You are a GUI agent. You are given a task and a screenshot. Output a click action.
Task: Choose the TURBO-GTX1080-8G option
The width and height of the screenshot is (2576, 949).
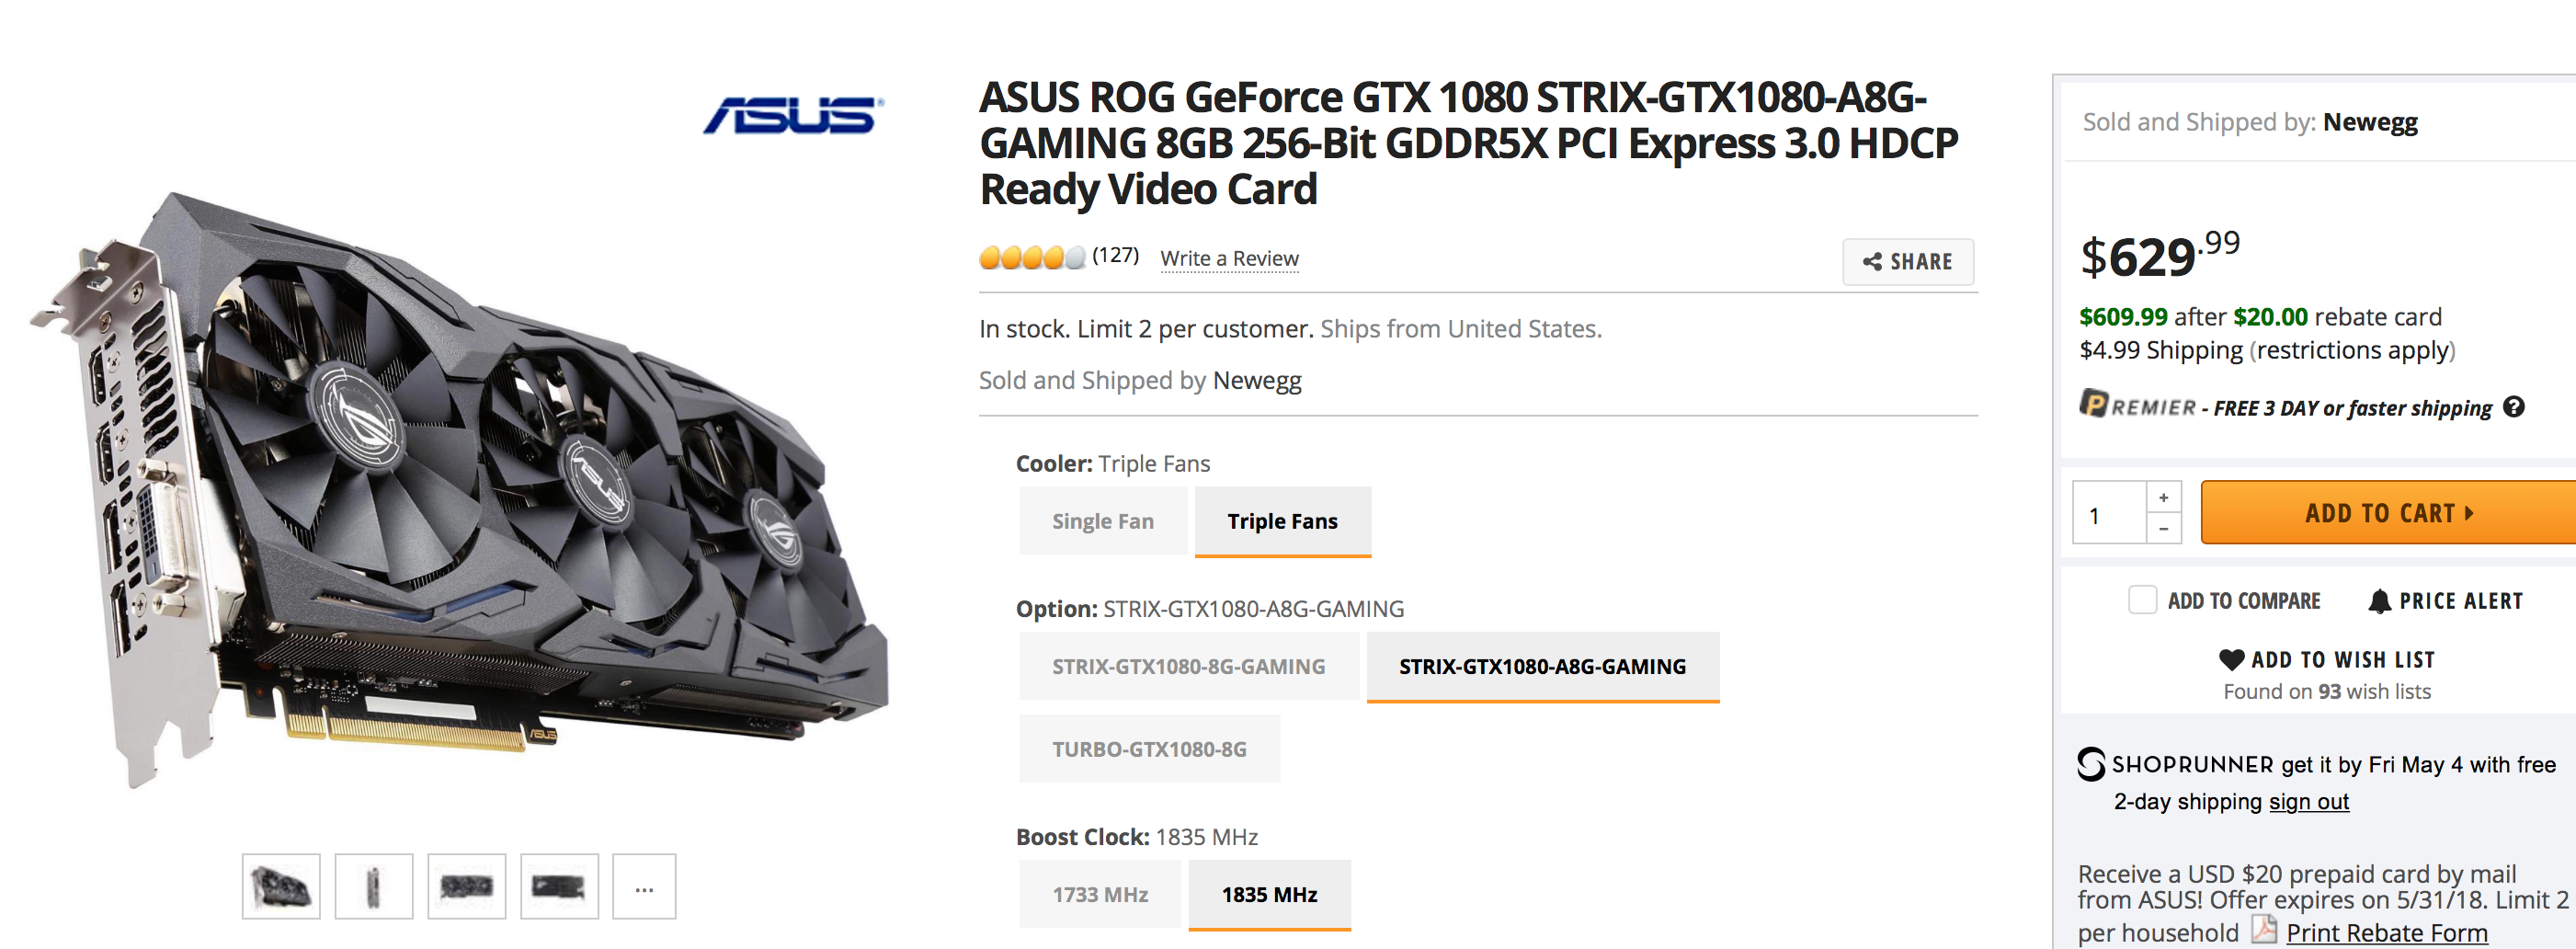1150,749
